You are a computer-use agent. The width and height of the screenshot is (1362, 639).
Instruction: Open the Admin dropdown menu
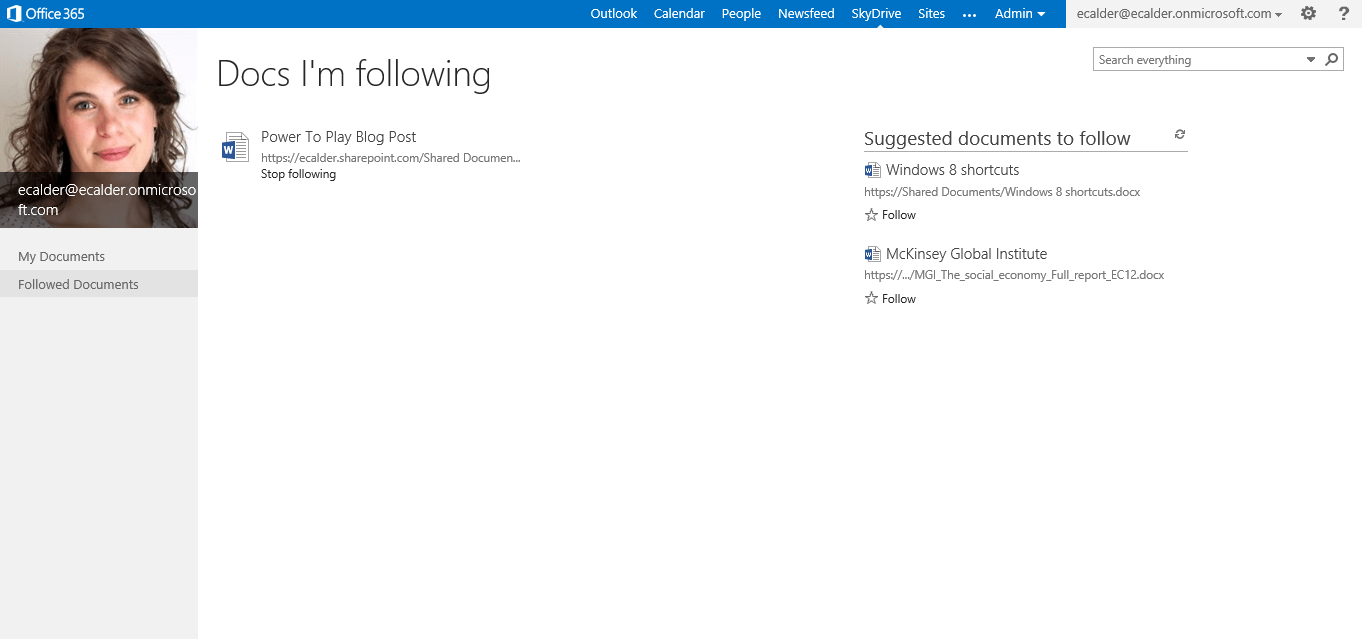[x=1020, y=14]
